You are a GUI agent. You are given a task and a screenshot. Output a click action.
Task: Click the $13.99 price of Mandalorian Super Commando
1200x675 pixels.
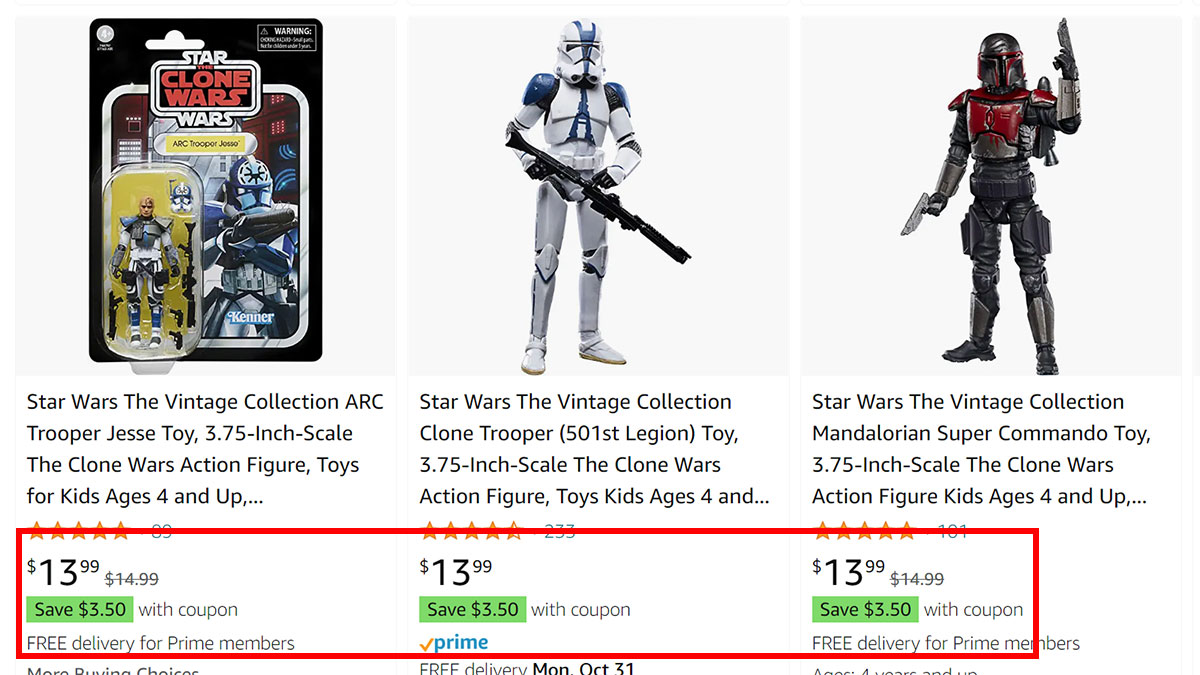coord(849,572)
